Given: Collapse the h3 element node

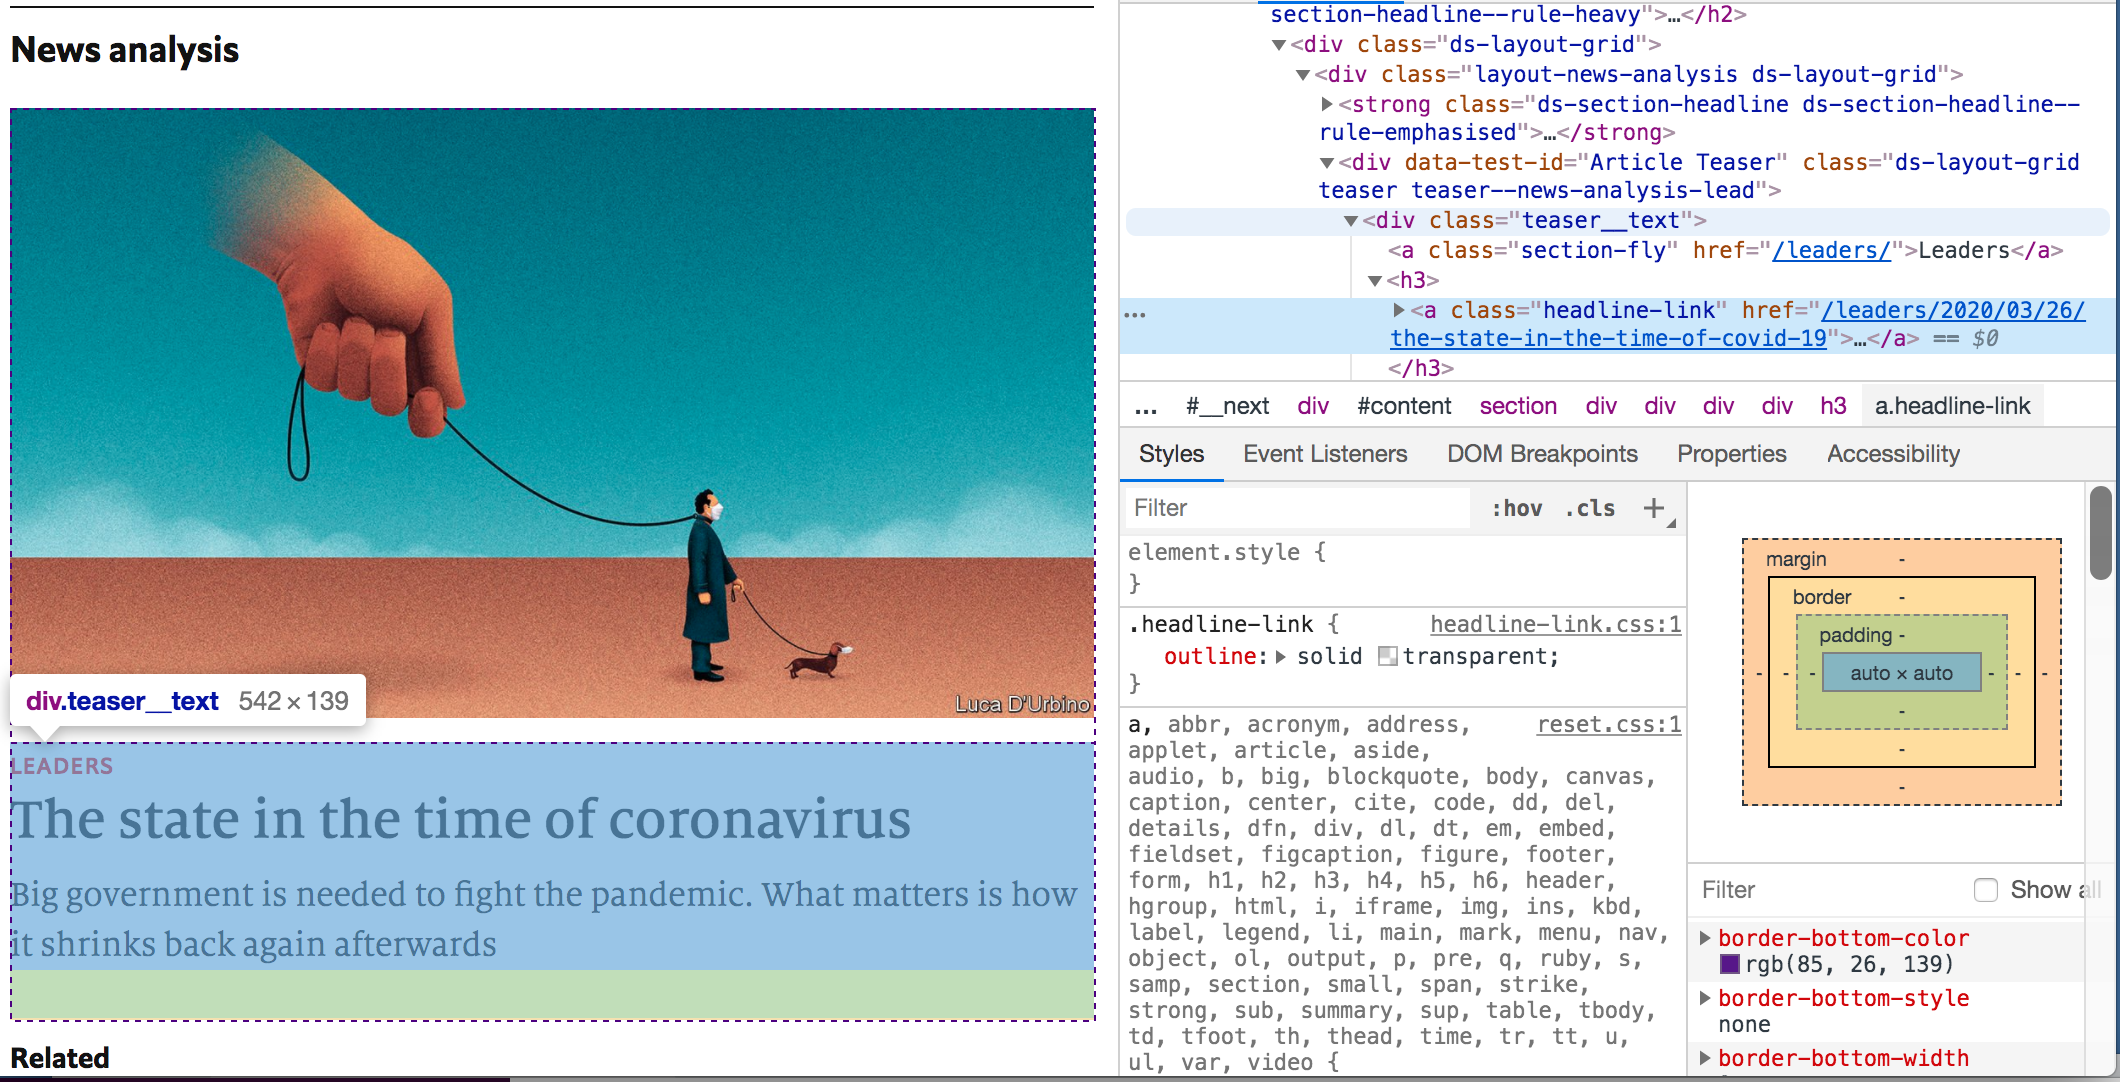Looking at the screenshot, I should [1375, 281].
